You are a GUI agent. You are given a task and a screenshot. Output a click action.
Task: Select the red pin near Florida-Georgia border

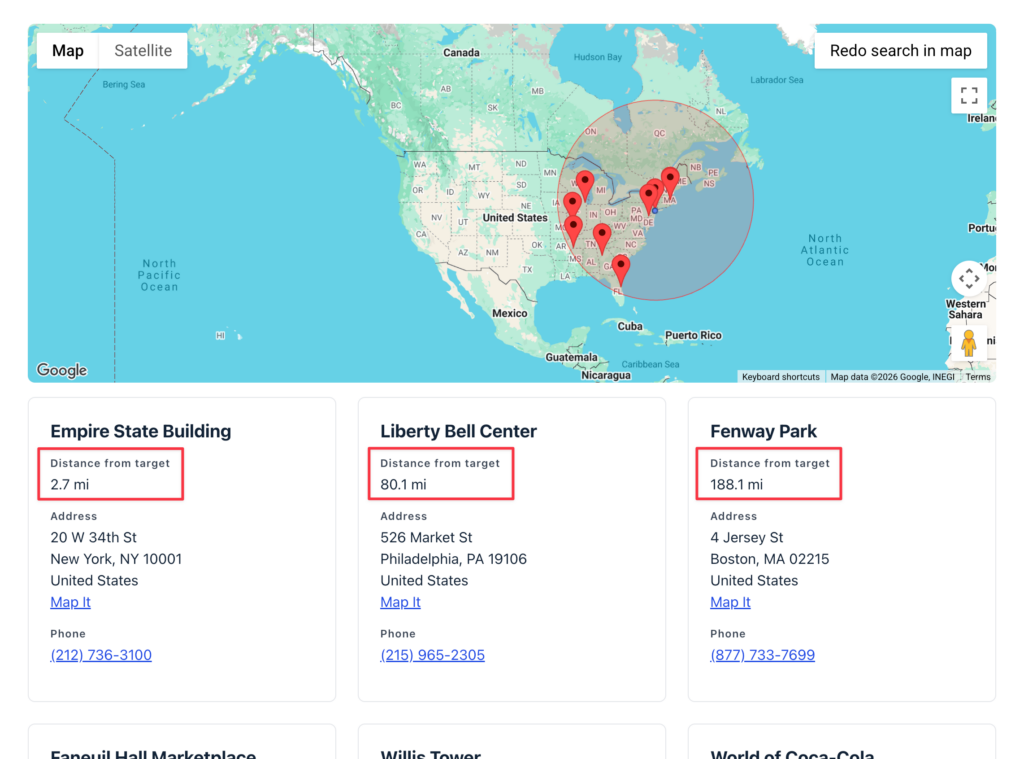(x=620, y=270)
